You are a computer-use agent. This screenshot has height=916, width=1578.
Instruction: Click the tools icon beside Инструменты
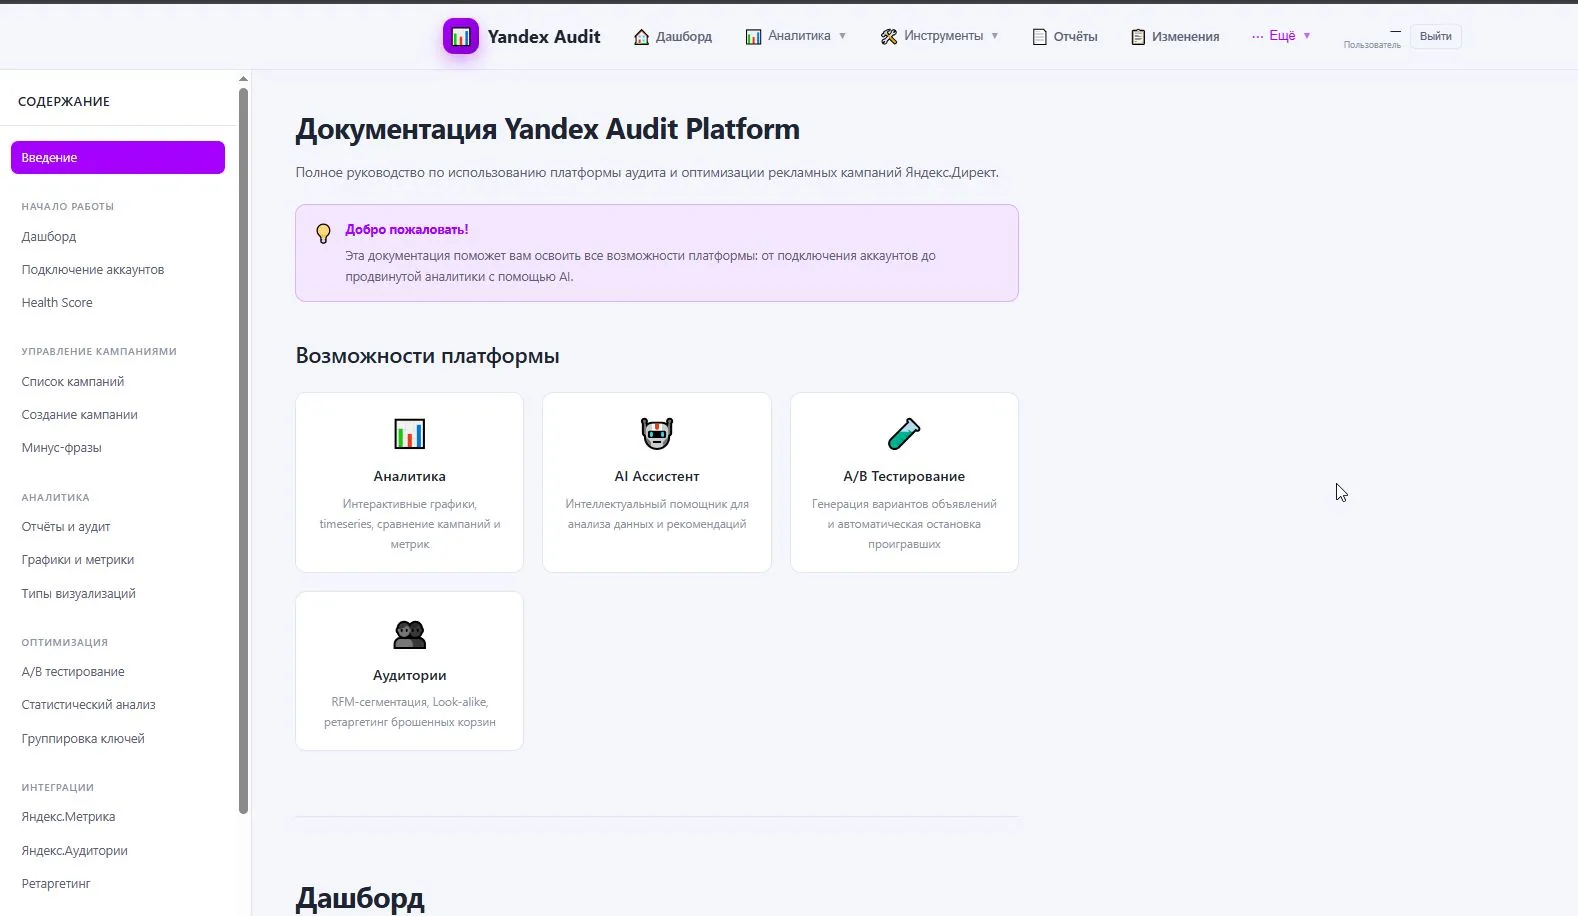click(889, 37)
